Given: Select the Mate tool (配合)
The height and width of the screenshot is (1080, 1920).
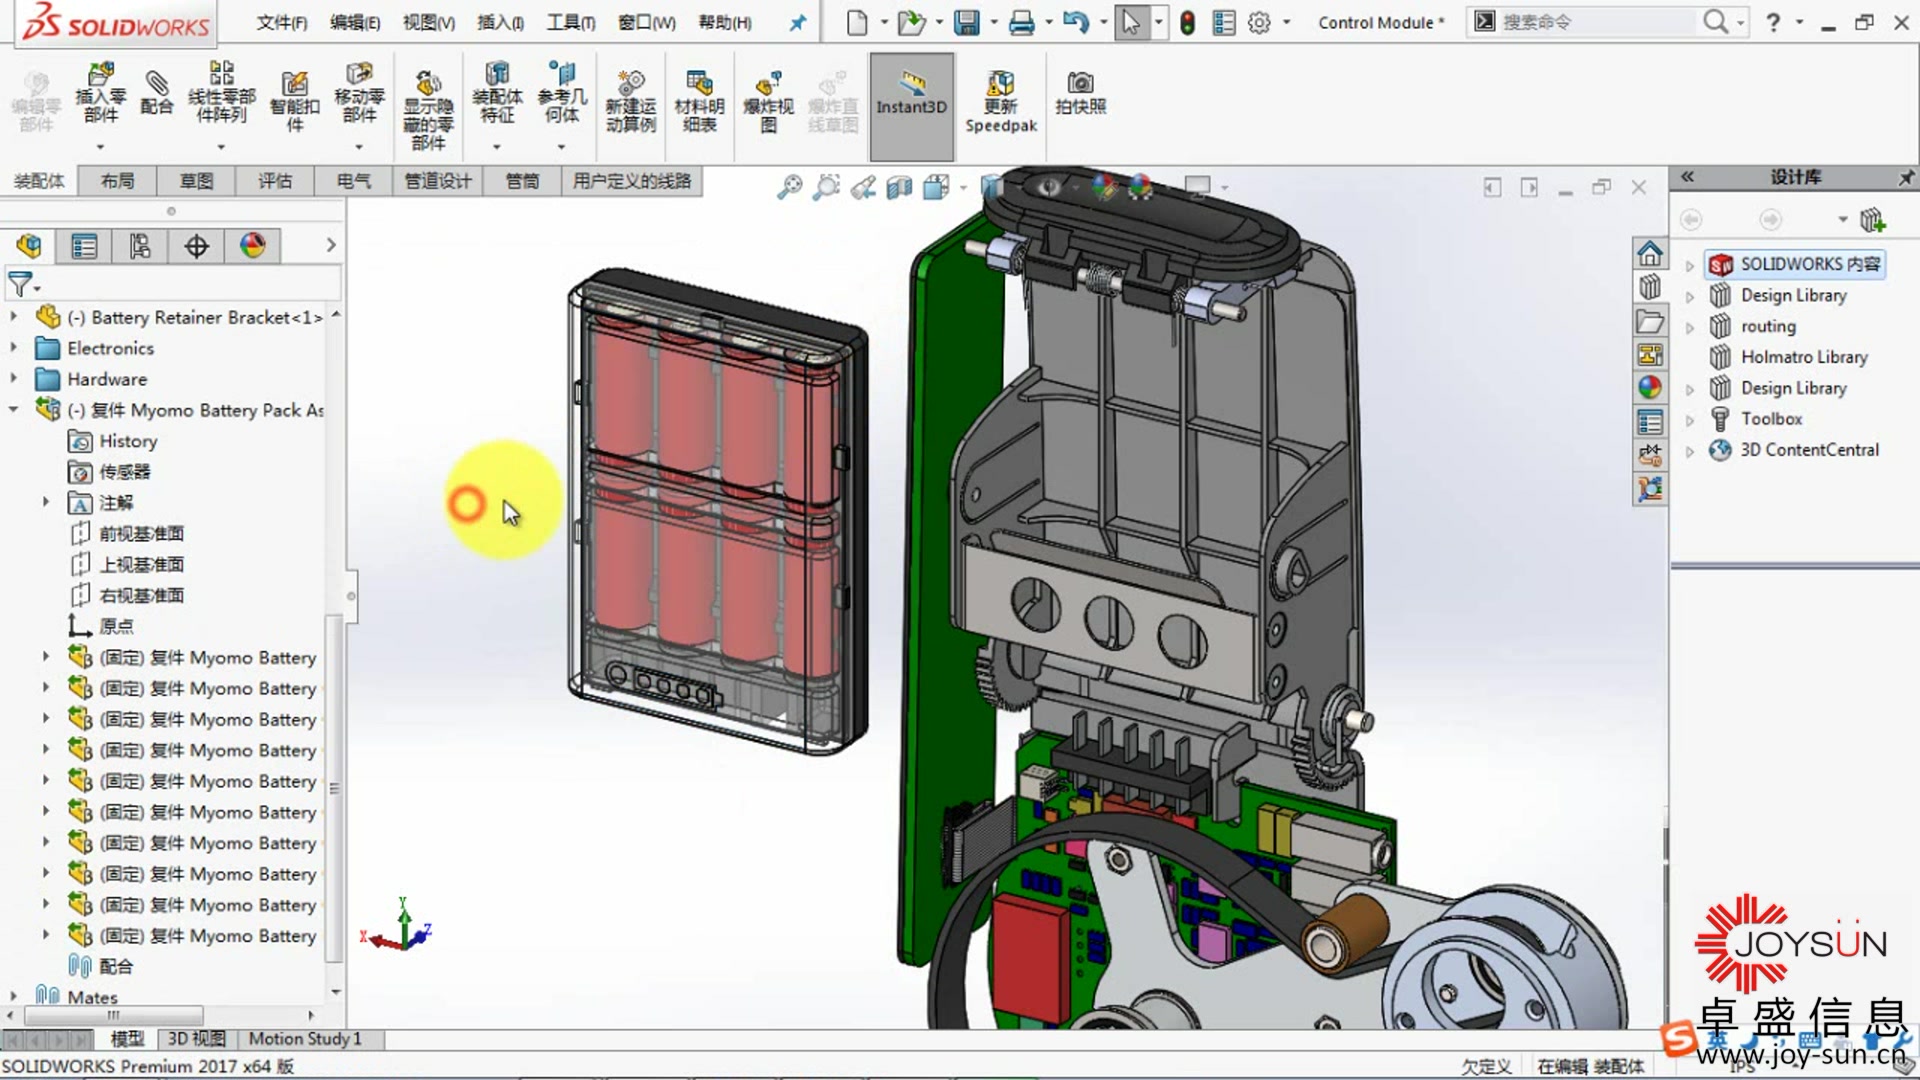Looking at the screenshot, I should 156,92.
